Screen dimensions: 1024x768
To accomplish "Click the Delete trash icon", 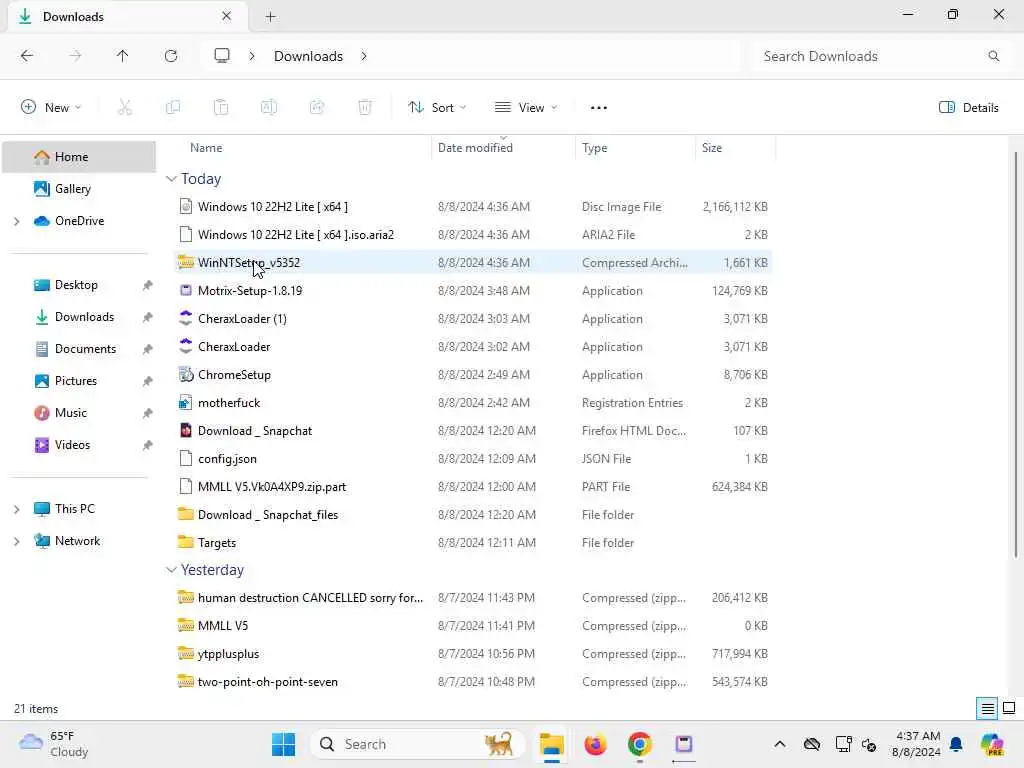I will pos(365,108).
